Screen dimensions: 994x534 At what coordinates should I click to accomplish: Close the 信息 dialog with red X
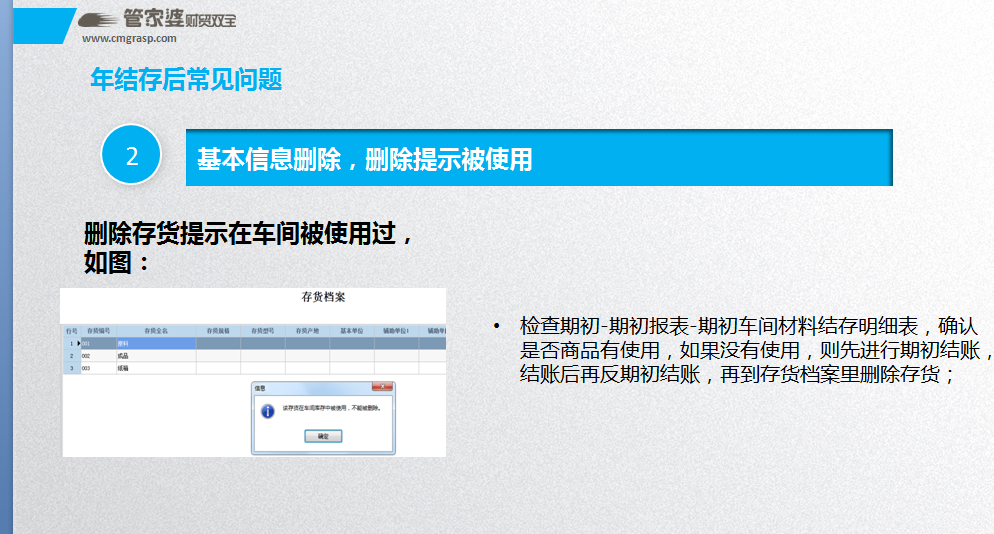(x=383, y=386)
